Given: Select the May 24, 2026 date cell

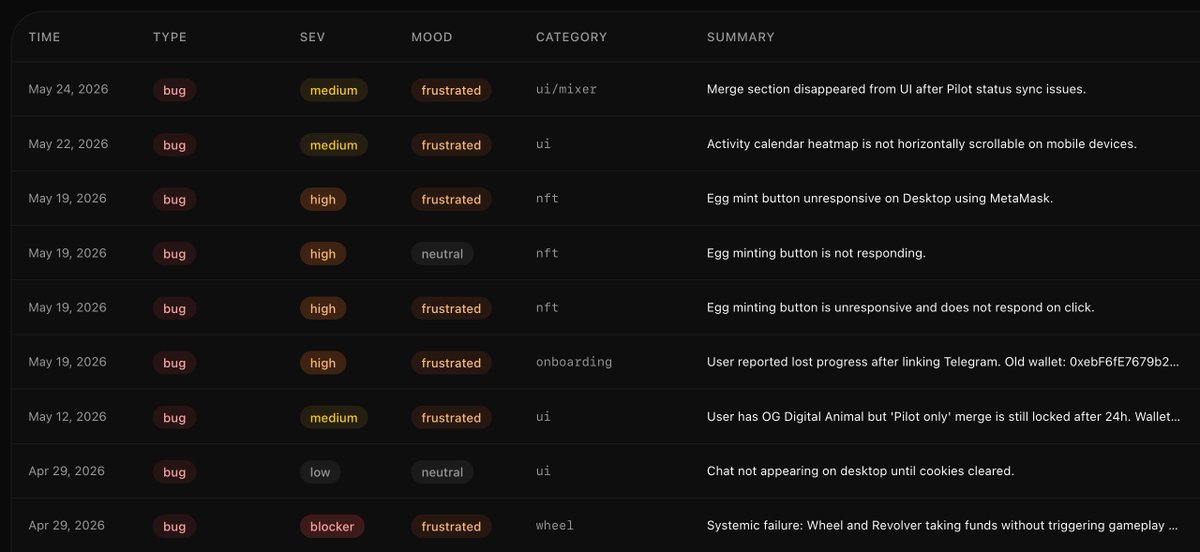Looking at the screenshot, I should point(68,90).
